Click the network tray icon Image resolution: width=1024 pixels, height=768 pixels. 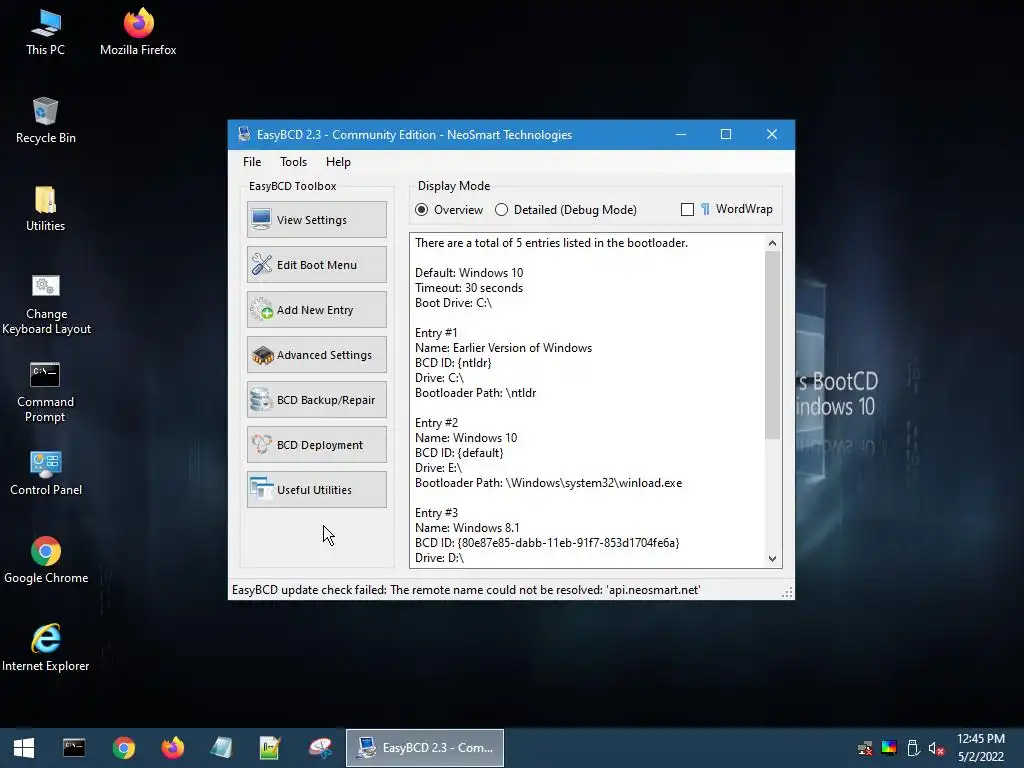point(865,748)
